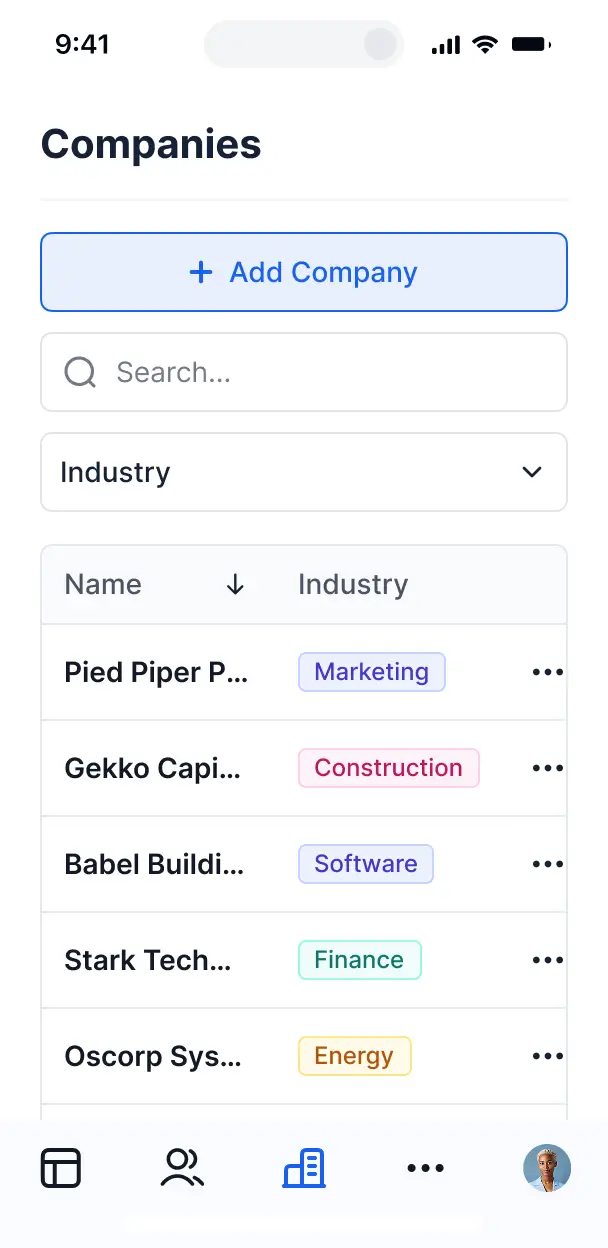608x1248 pixels.
Task: Open row actions for Pied Piper
Action: [x=547, y=673]
